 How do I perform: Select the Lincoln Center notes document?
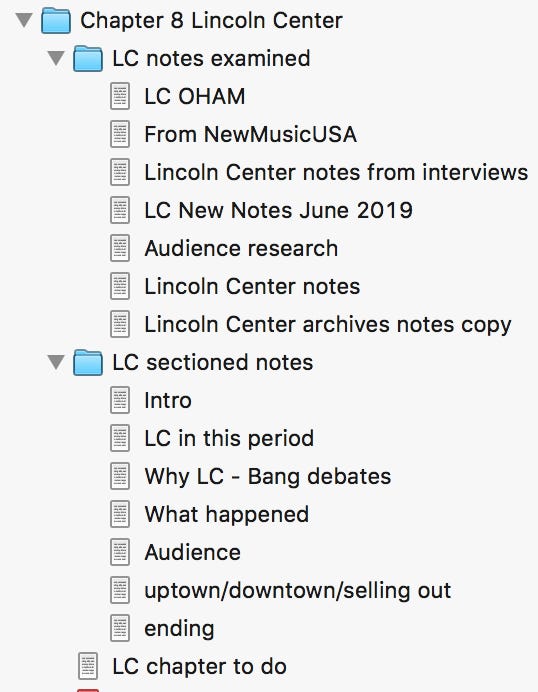click(252, 286)
